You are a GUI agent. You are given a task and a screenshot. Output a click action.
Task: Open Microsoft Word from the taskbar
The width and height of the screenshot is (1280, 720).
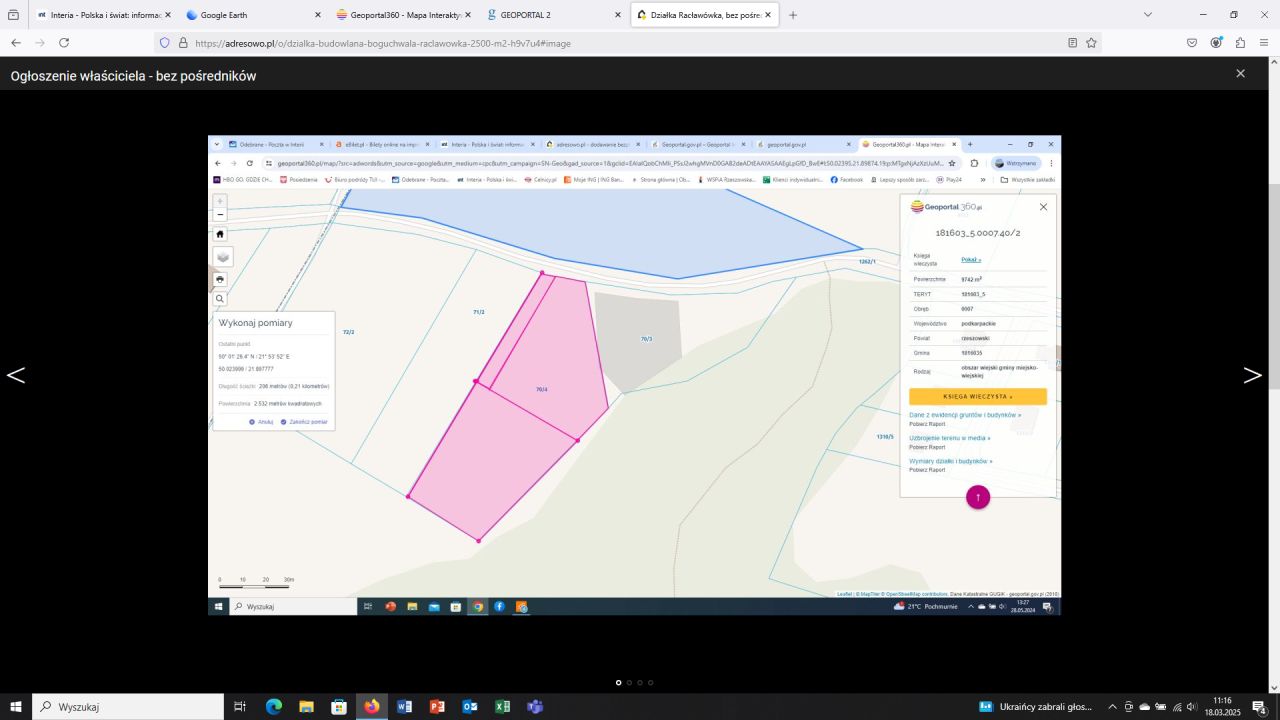(404, 707)
